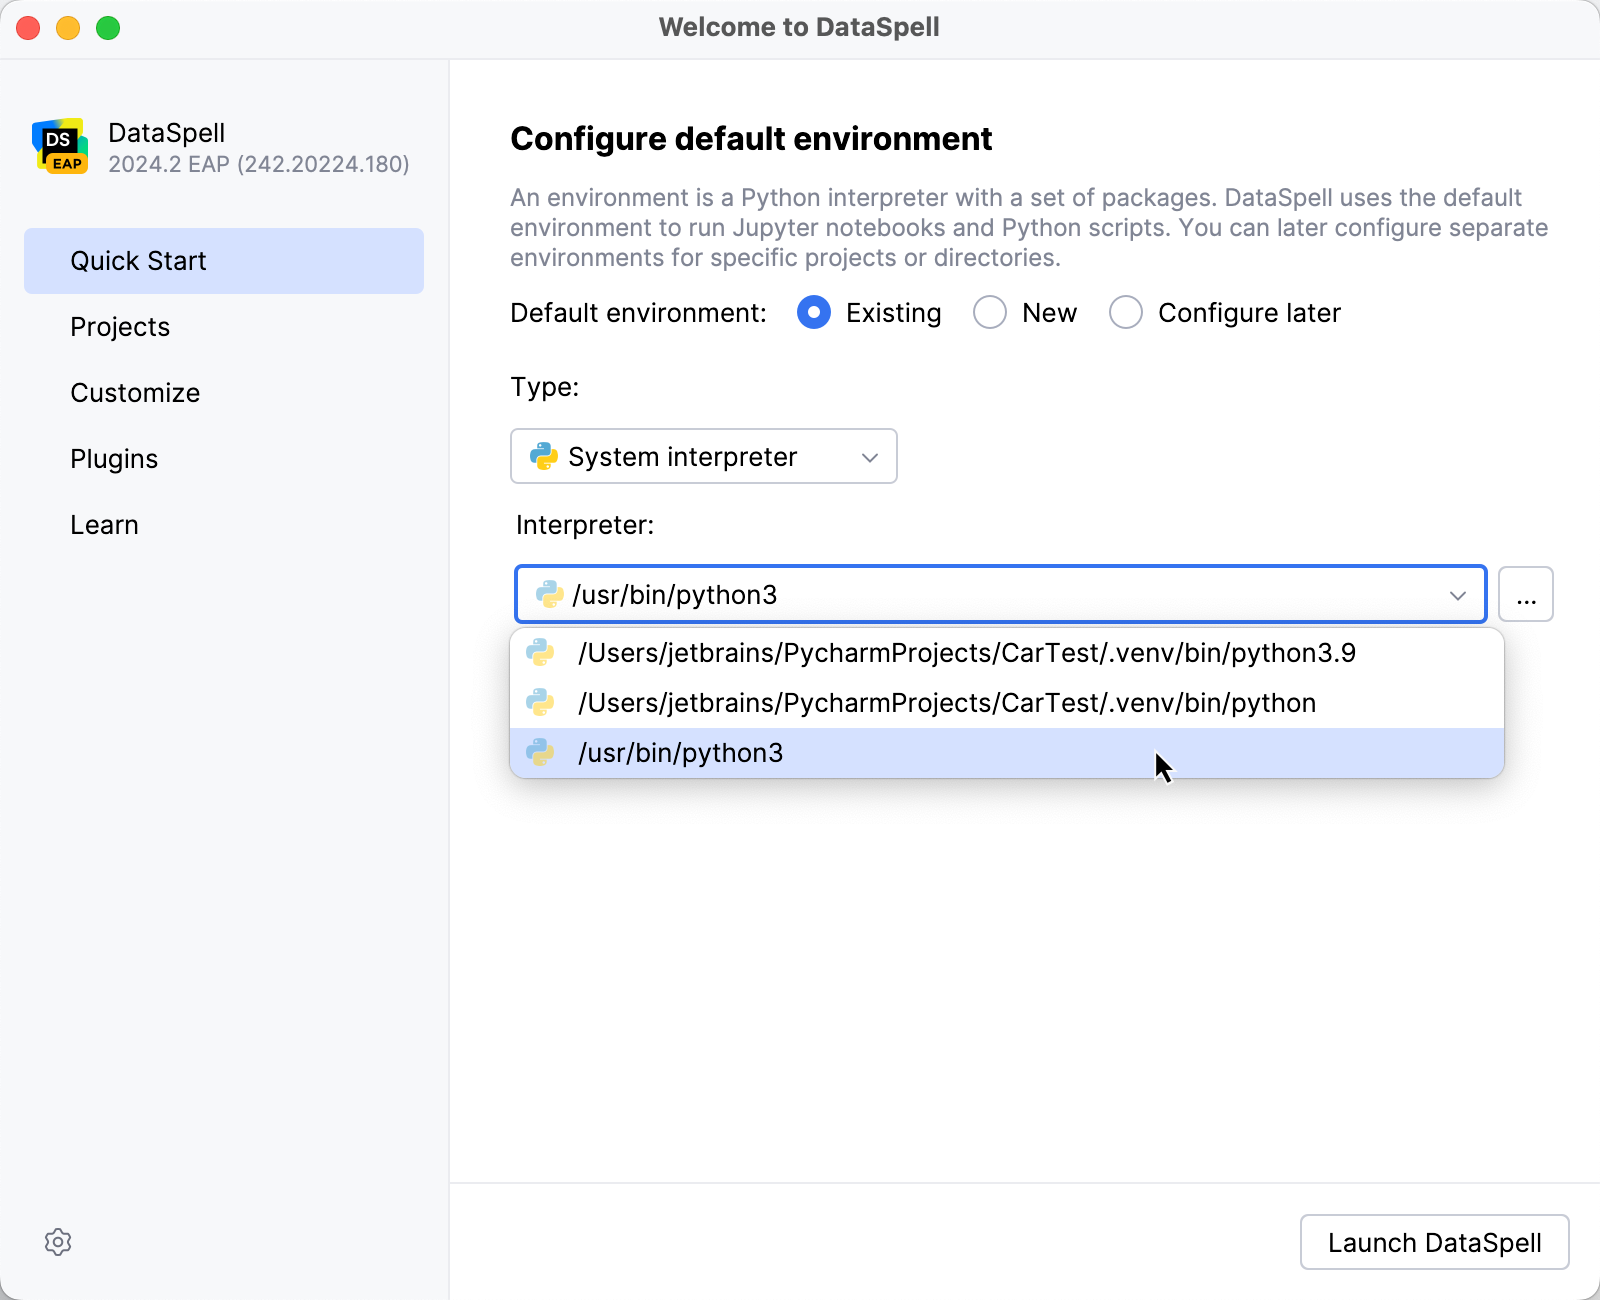Click the Python icon beside CarTest venv python
This screenshot has height=1300, width=1600.
click(542, 702)
